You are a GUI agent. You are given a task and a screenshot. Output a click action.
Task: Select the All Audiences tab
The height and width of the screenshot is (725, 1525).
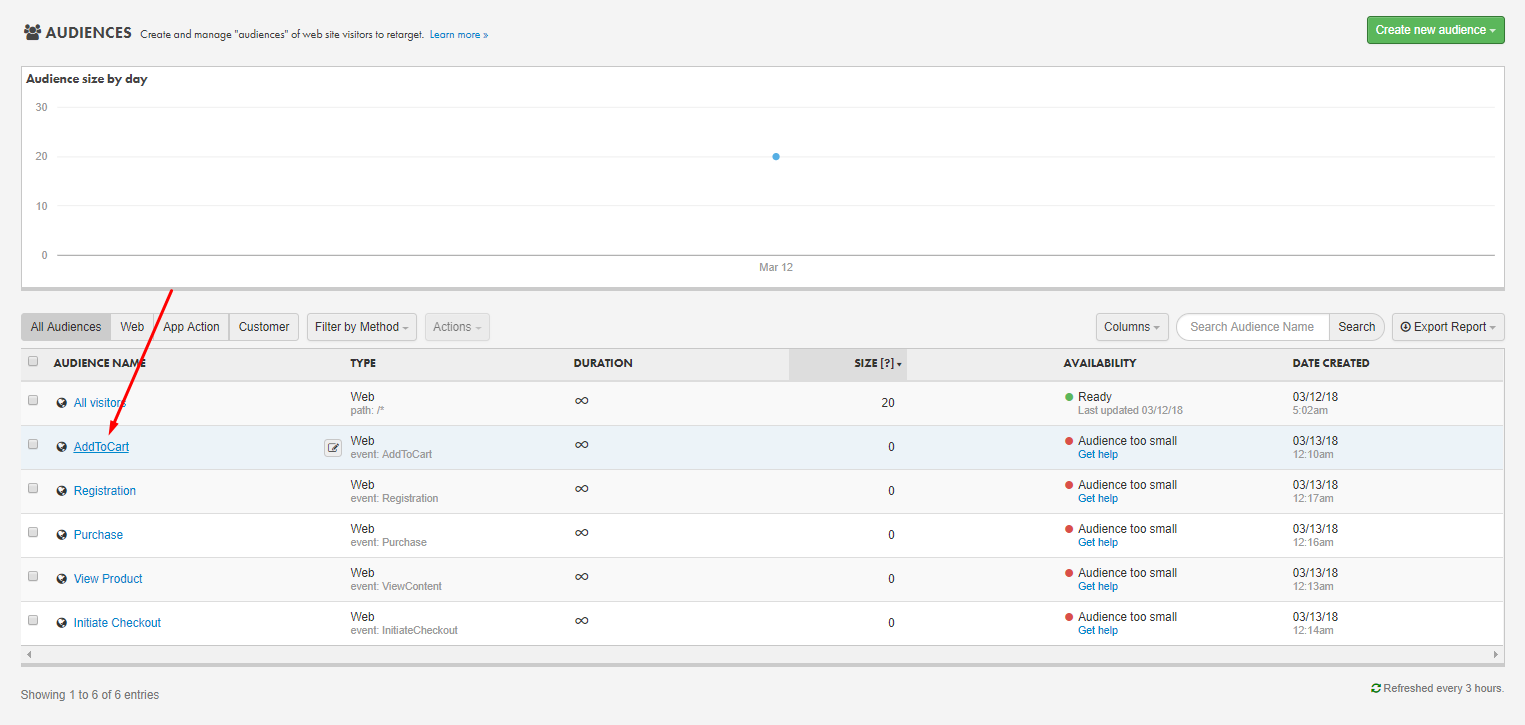(x=66, y=327)
